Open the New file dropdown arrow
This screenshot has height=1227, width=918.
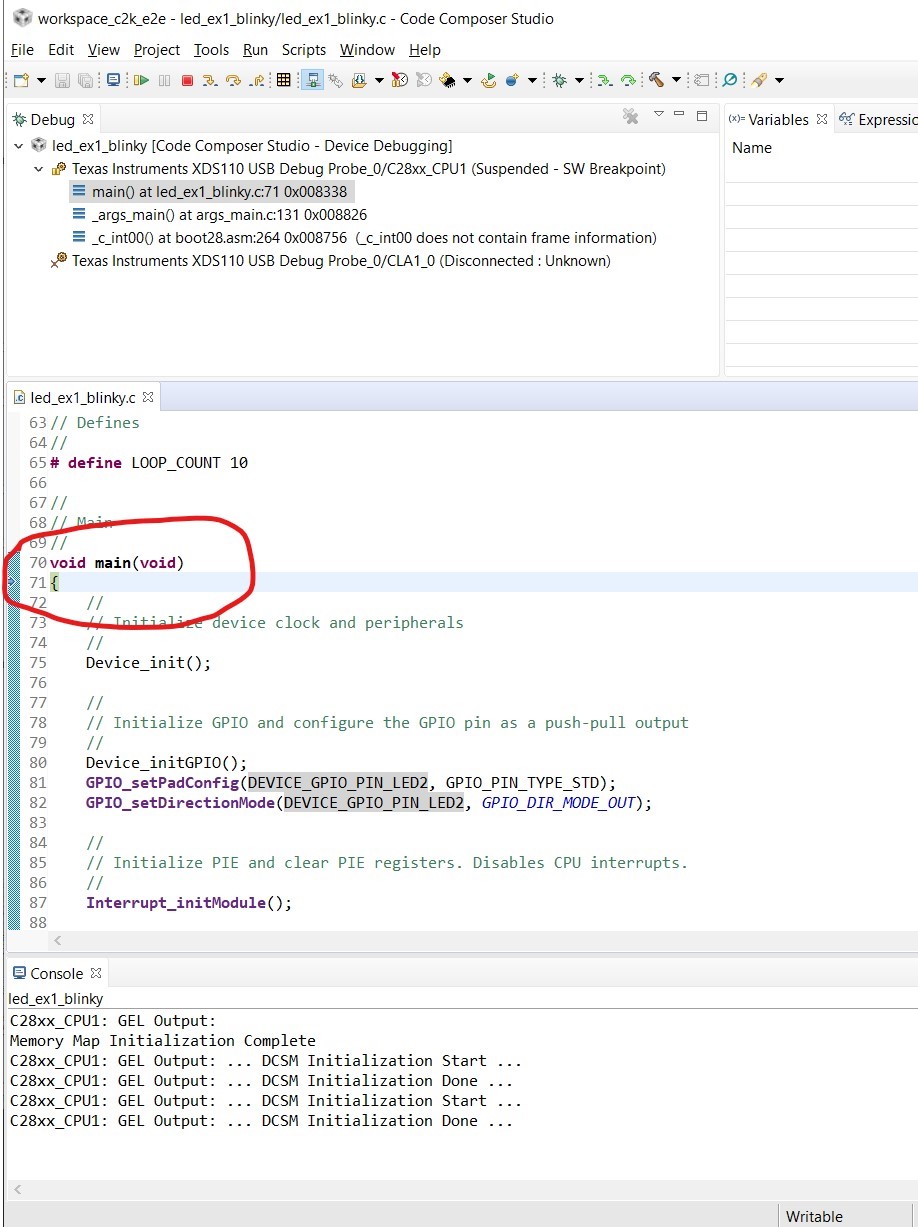point(41,80)
